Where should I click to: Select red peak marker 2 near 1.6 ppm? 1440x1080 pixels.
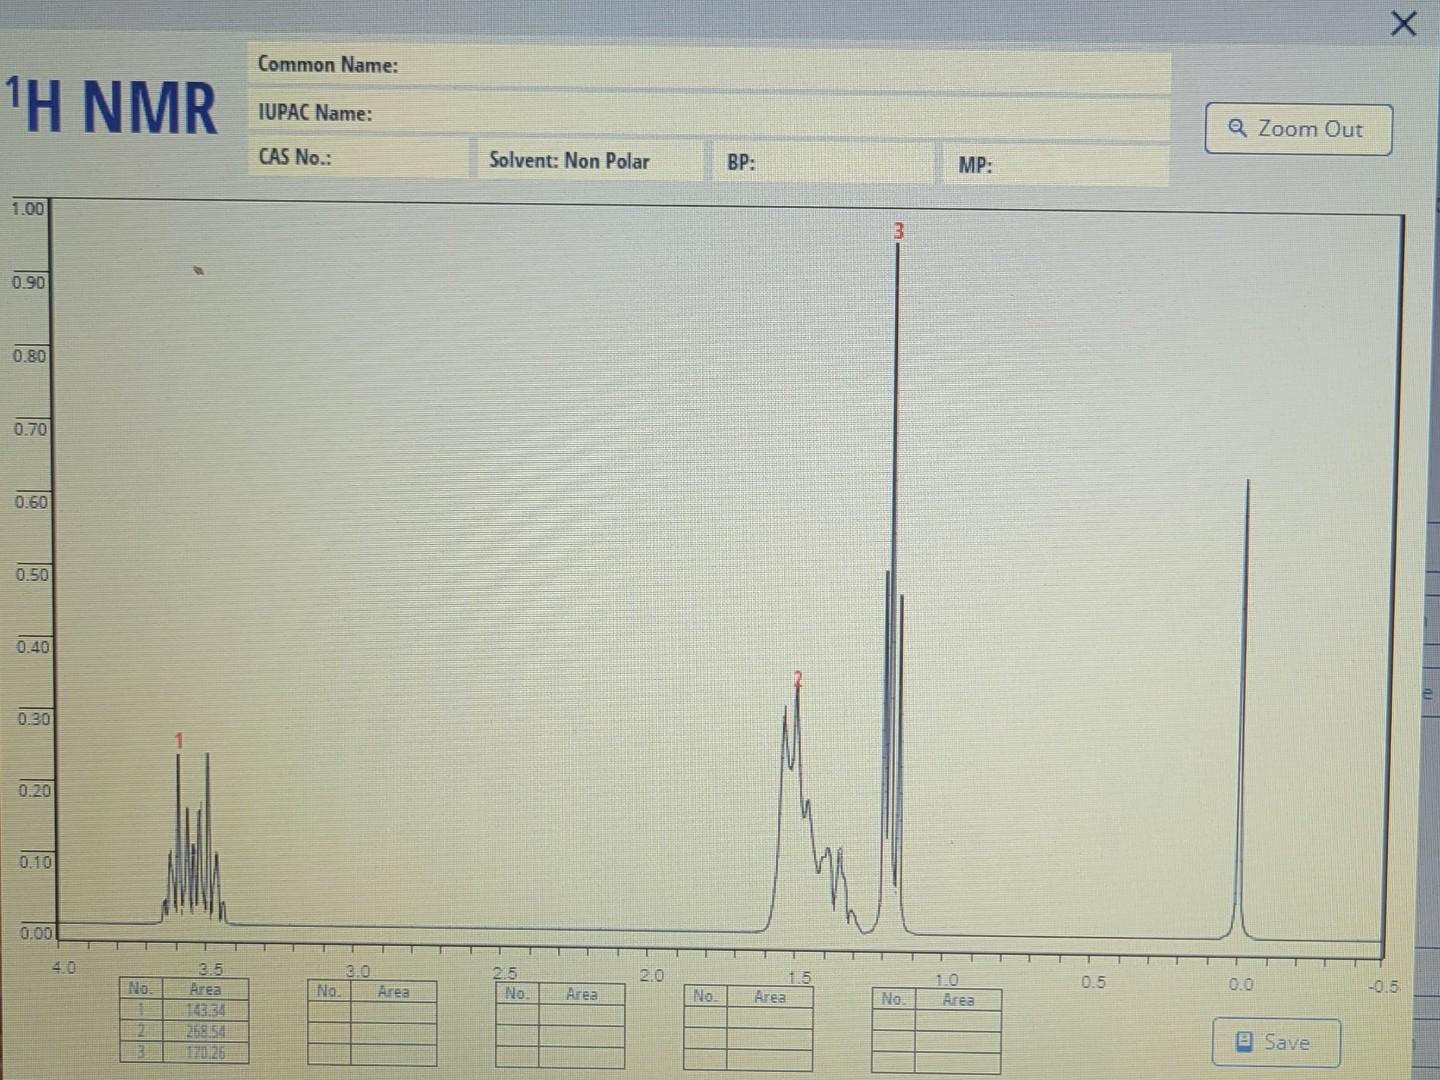pyautogui.click(x=797, y=678)
